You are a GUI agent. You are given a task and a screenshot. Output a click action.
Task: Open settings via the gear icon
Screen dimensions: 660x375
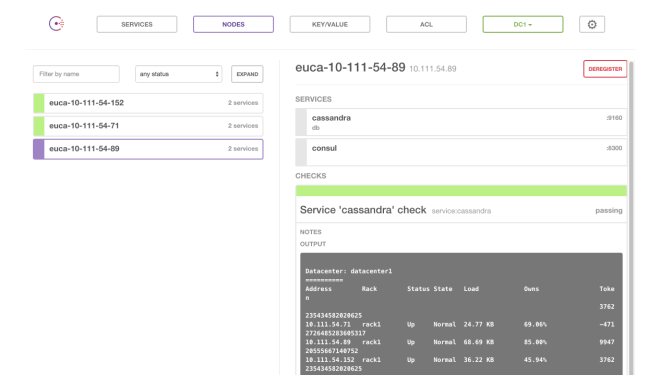592,24
